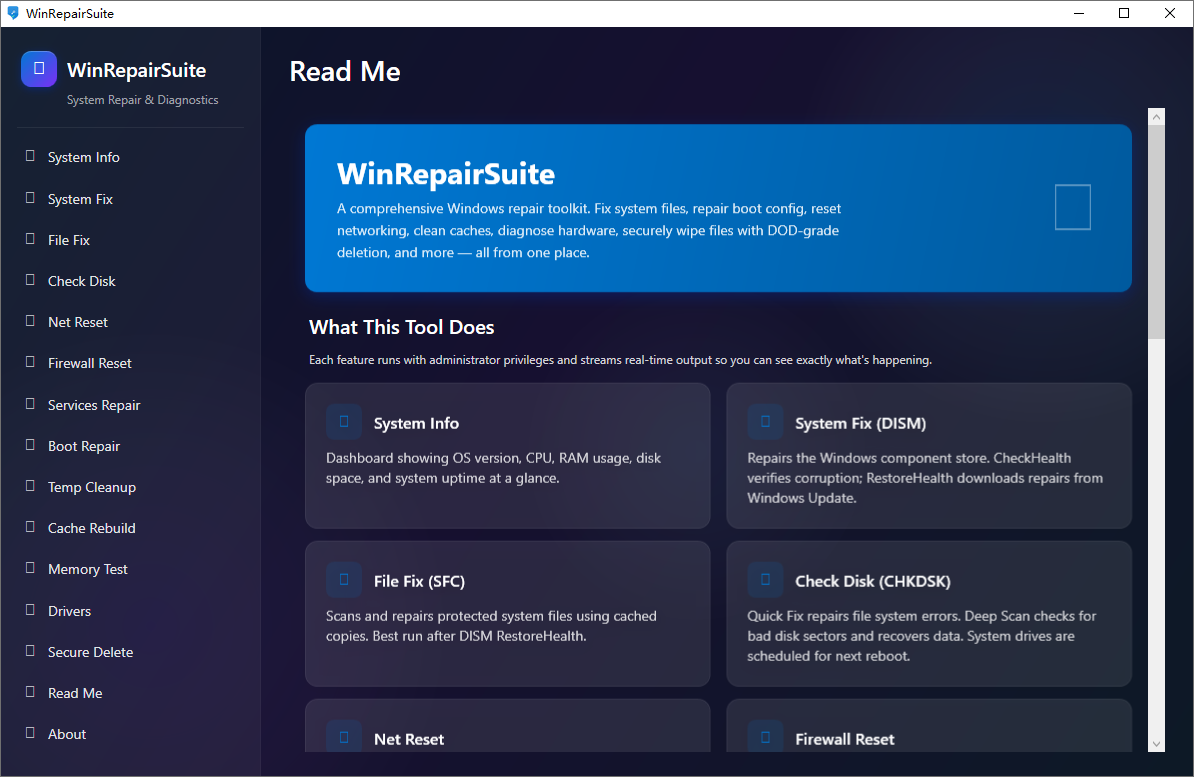
Task: Click the WinRepairSuite banner heading
Action: [x=445, y=174]
